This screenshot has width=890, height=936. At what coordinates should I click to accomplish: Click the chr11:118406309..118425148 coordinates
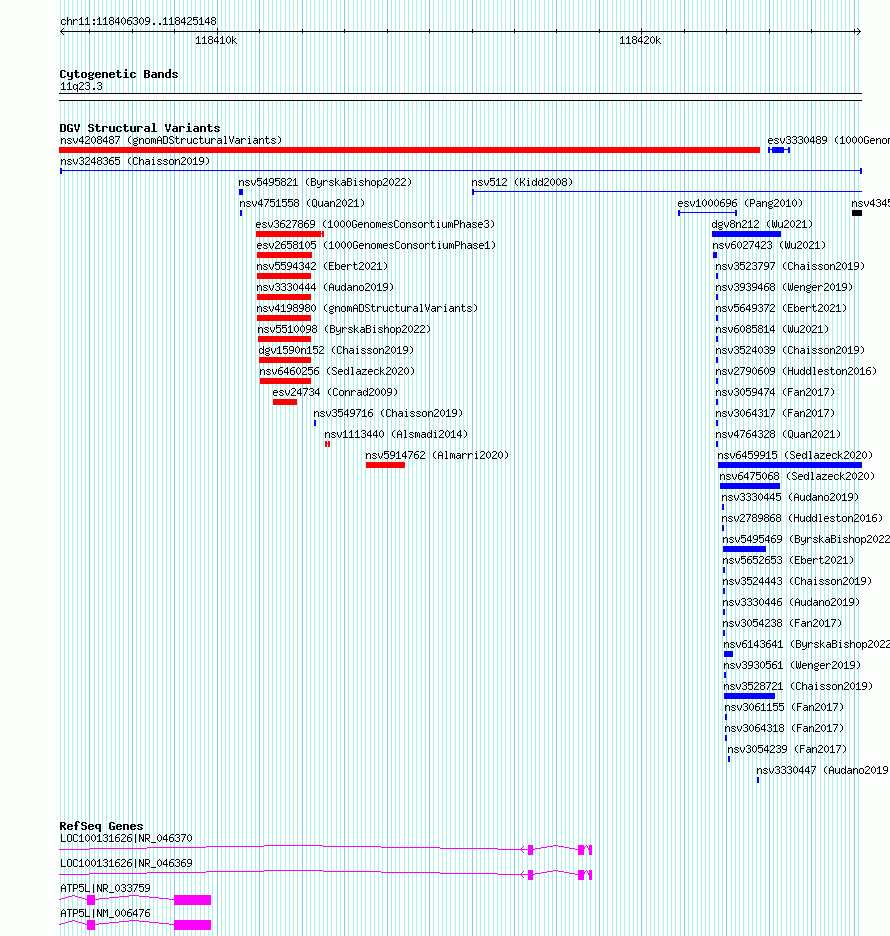pos(138,21)
